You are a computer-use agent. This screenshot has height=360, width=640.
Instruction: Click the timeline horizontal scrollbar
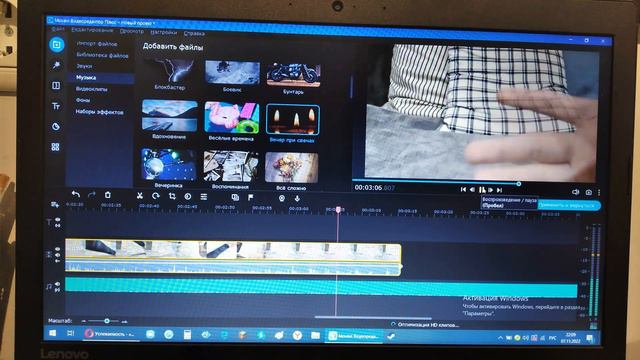click(x=373, y=318)
